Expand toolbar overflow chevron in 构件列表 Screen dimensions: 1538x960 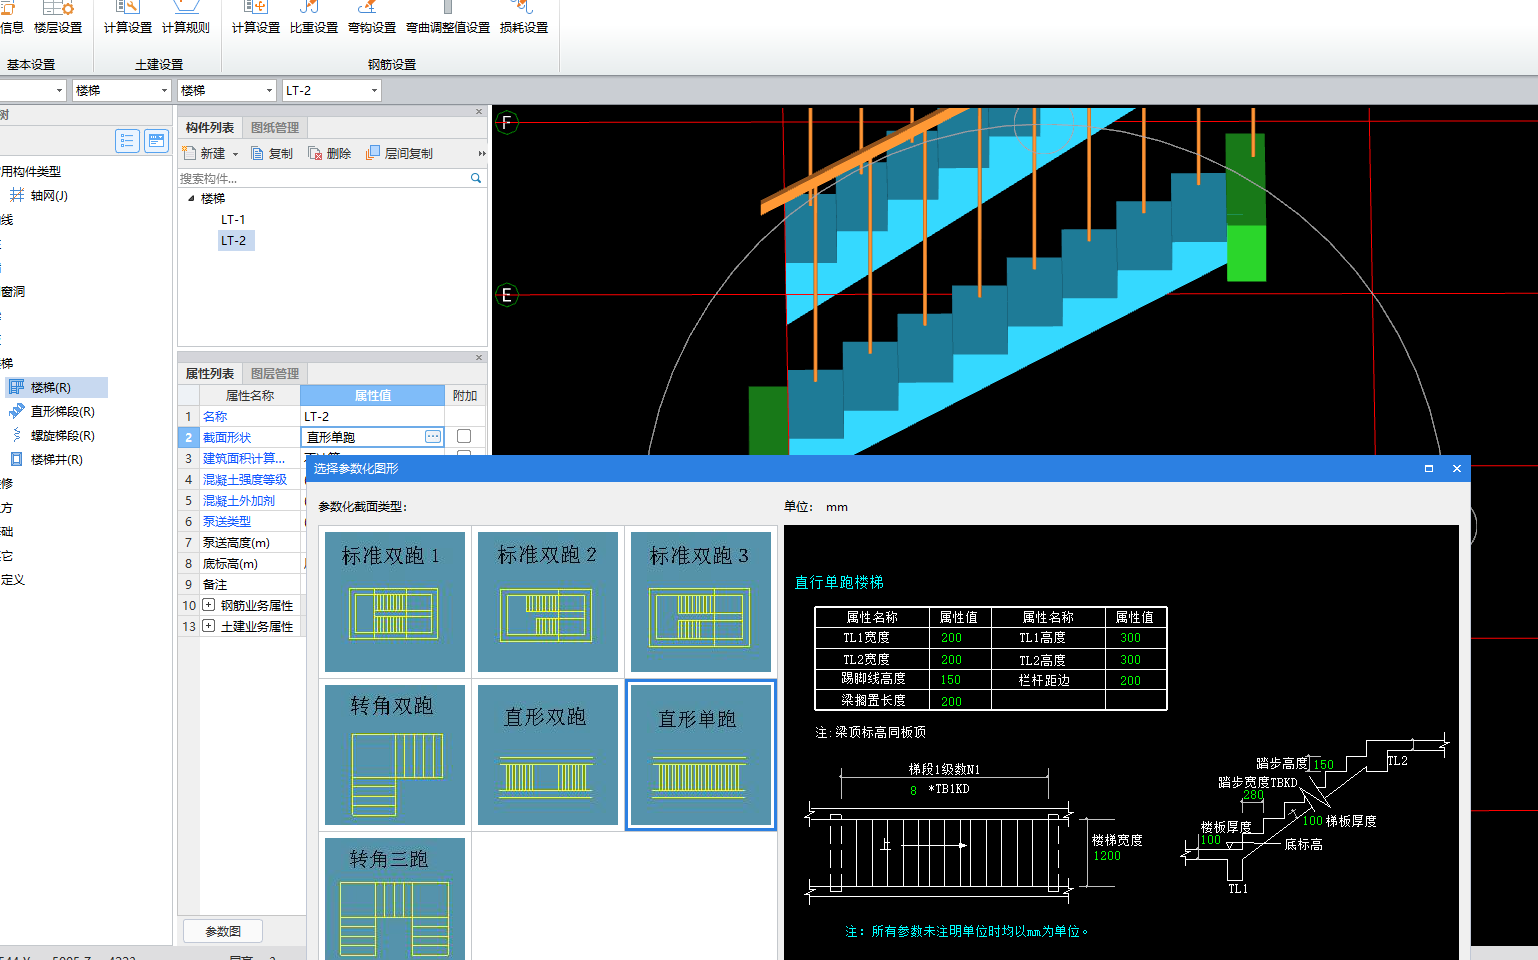[481, 153]
